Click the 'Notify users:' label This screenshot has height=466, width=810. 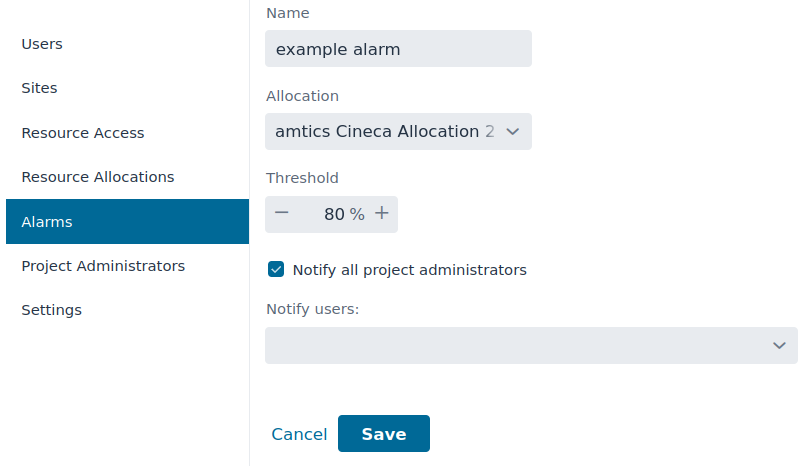point(312,309)
